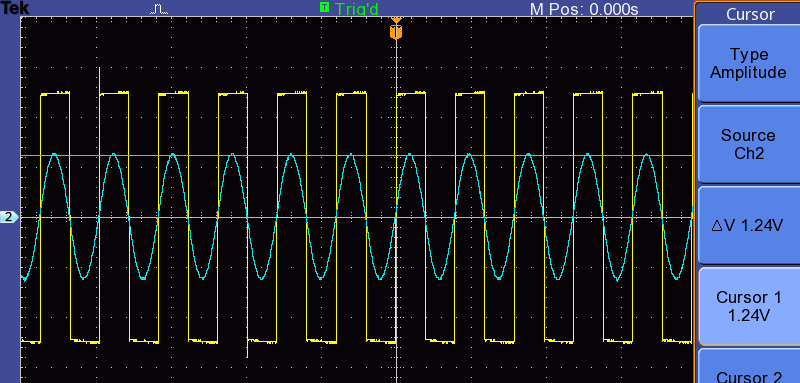Click the M Pos: 0.000s readout
The image size is (800, 383).
click(x=584, y=9)
